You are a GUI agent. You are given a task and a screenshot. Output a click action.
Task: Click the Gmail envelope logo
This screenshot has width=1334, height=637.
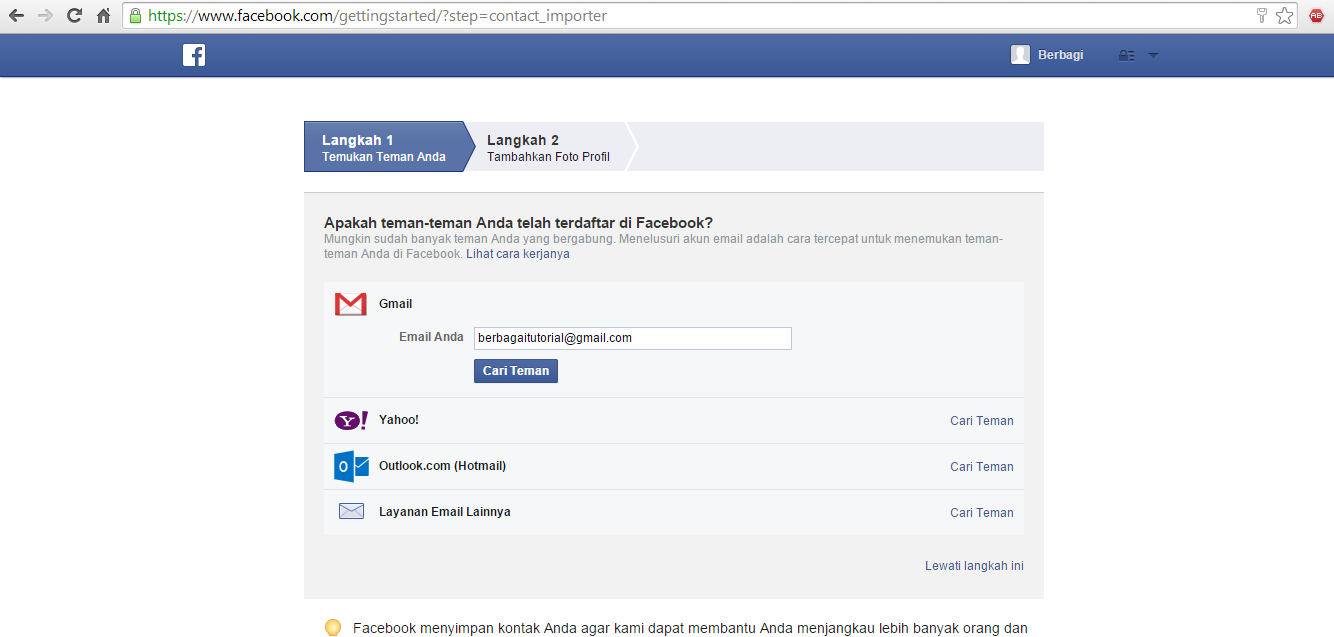(x=351, y=304)
